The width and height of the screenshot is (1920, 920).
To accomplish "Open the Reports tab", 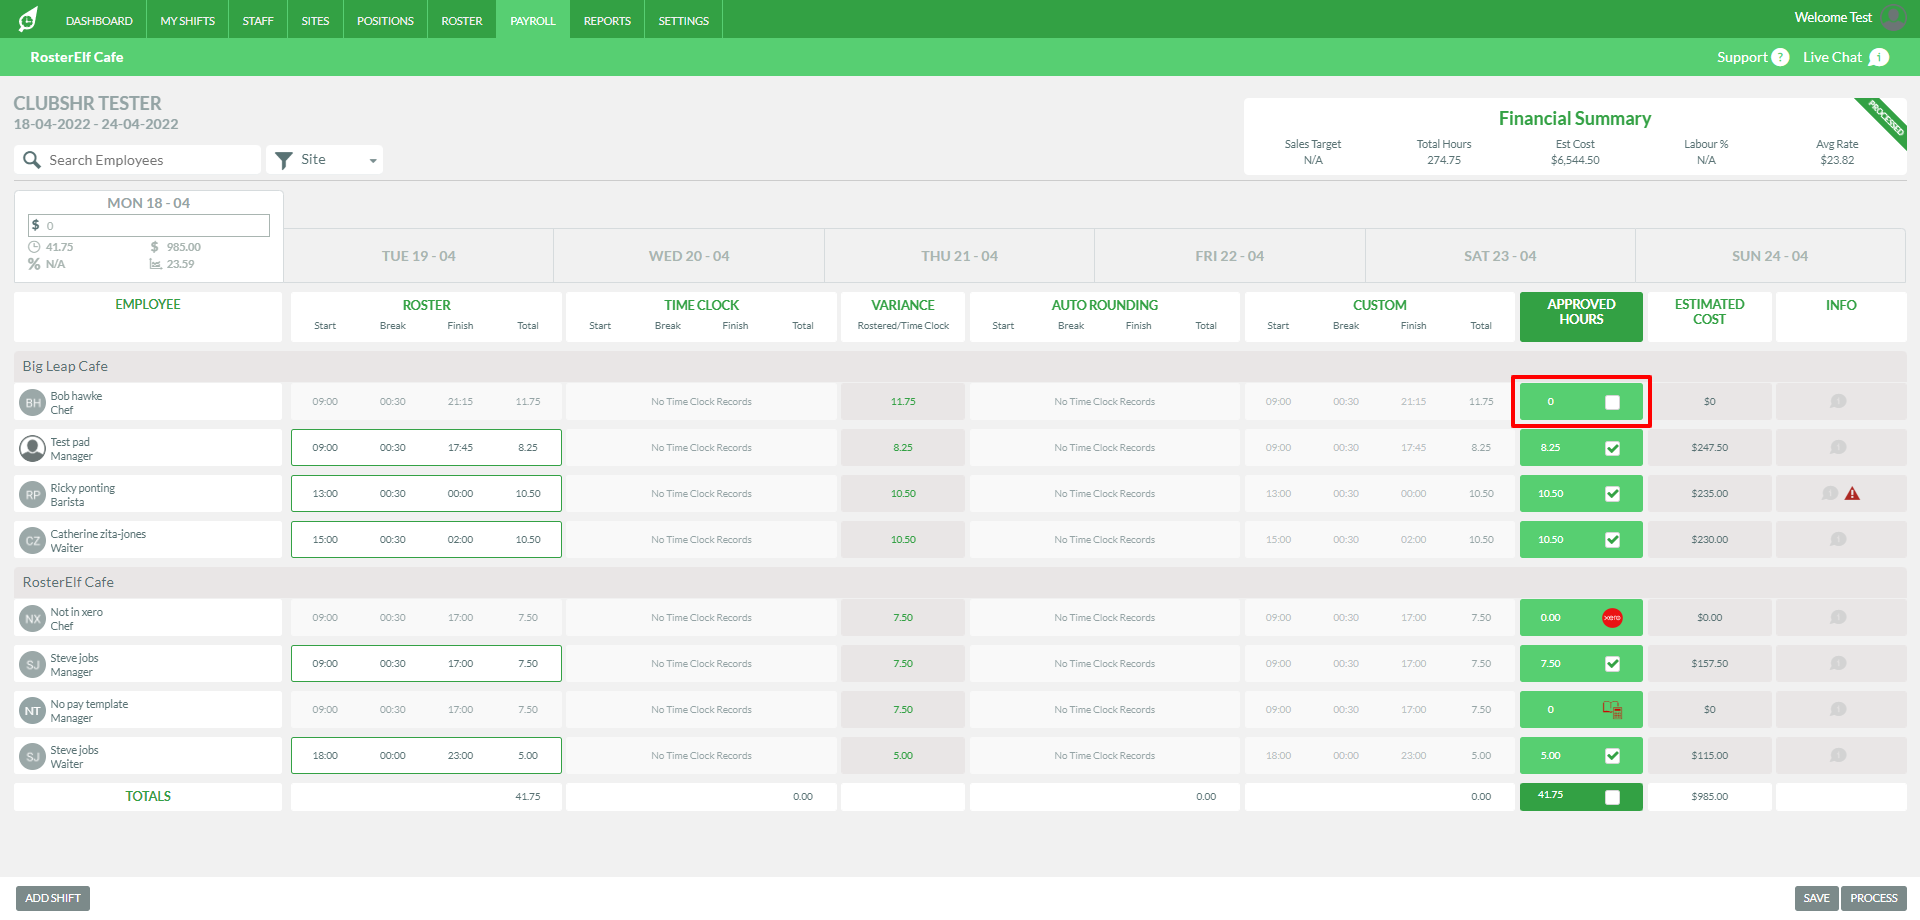I will pyautogui.click(x=607, y=20).
